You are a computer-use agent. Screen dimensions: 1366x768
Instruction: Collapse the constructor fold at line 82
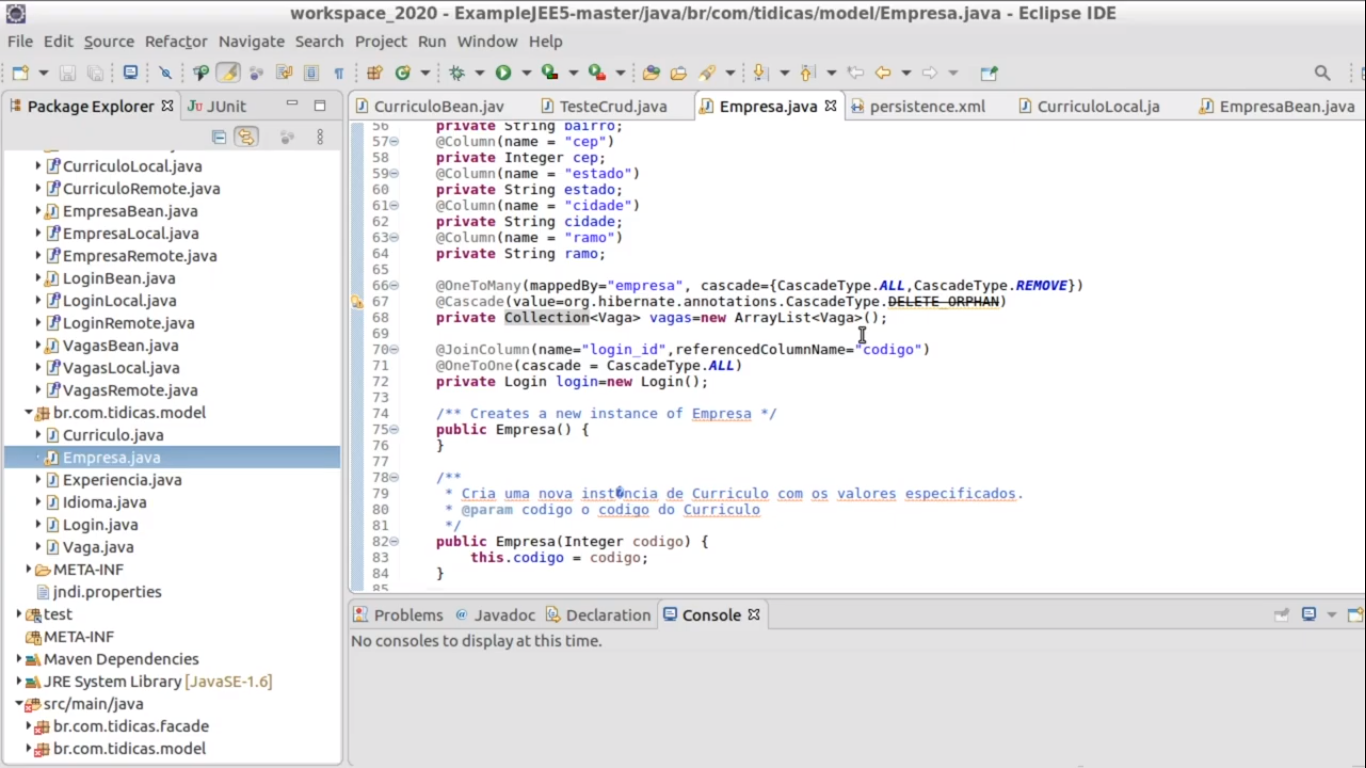pos(394,541)
